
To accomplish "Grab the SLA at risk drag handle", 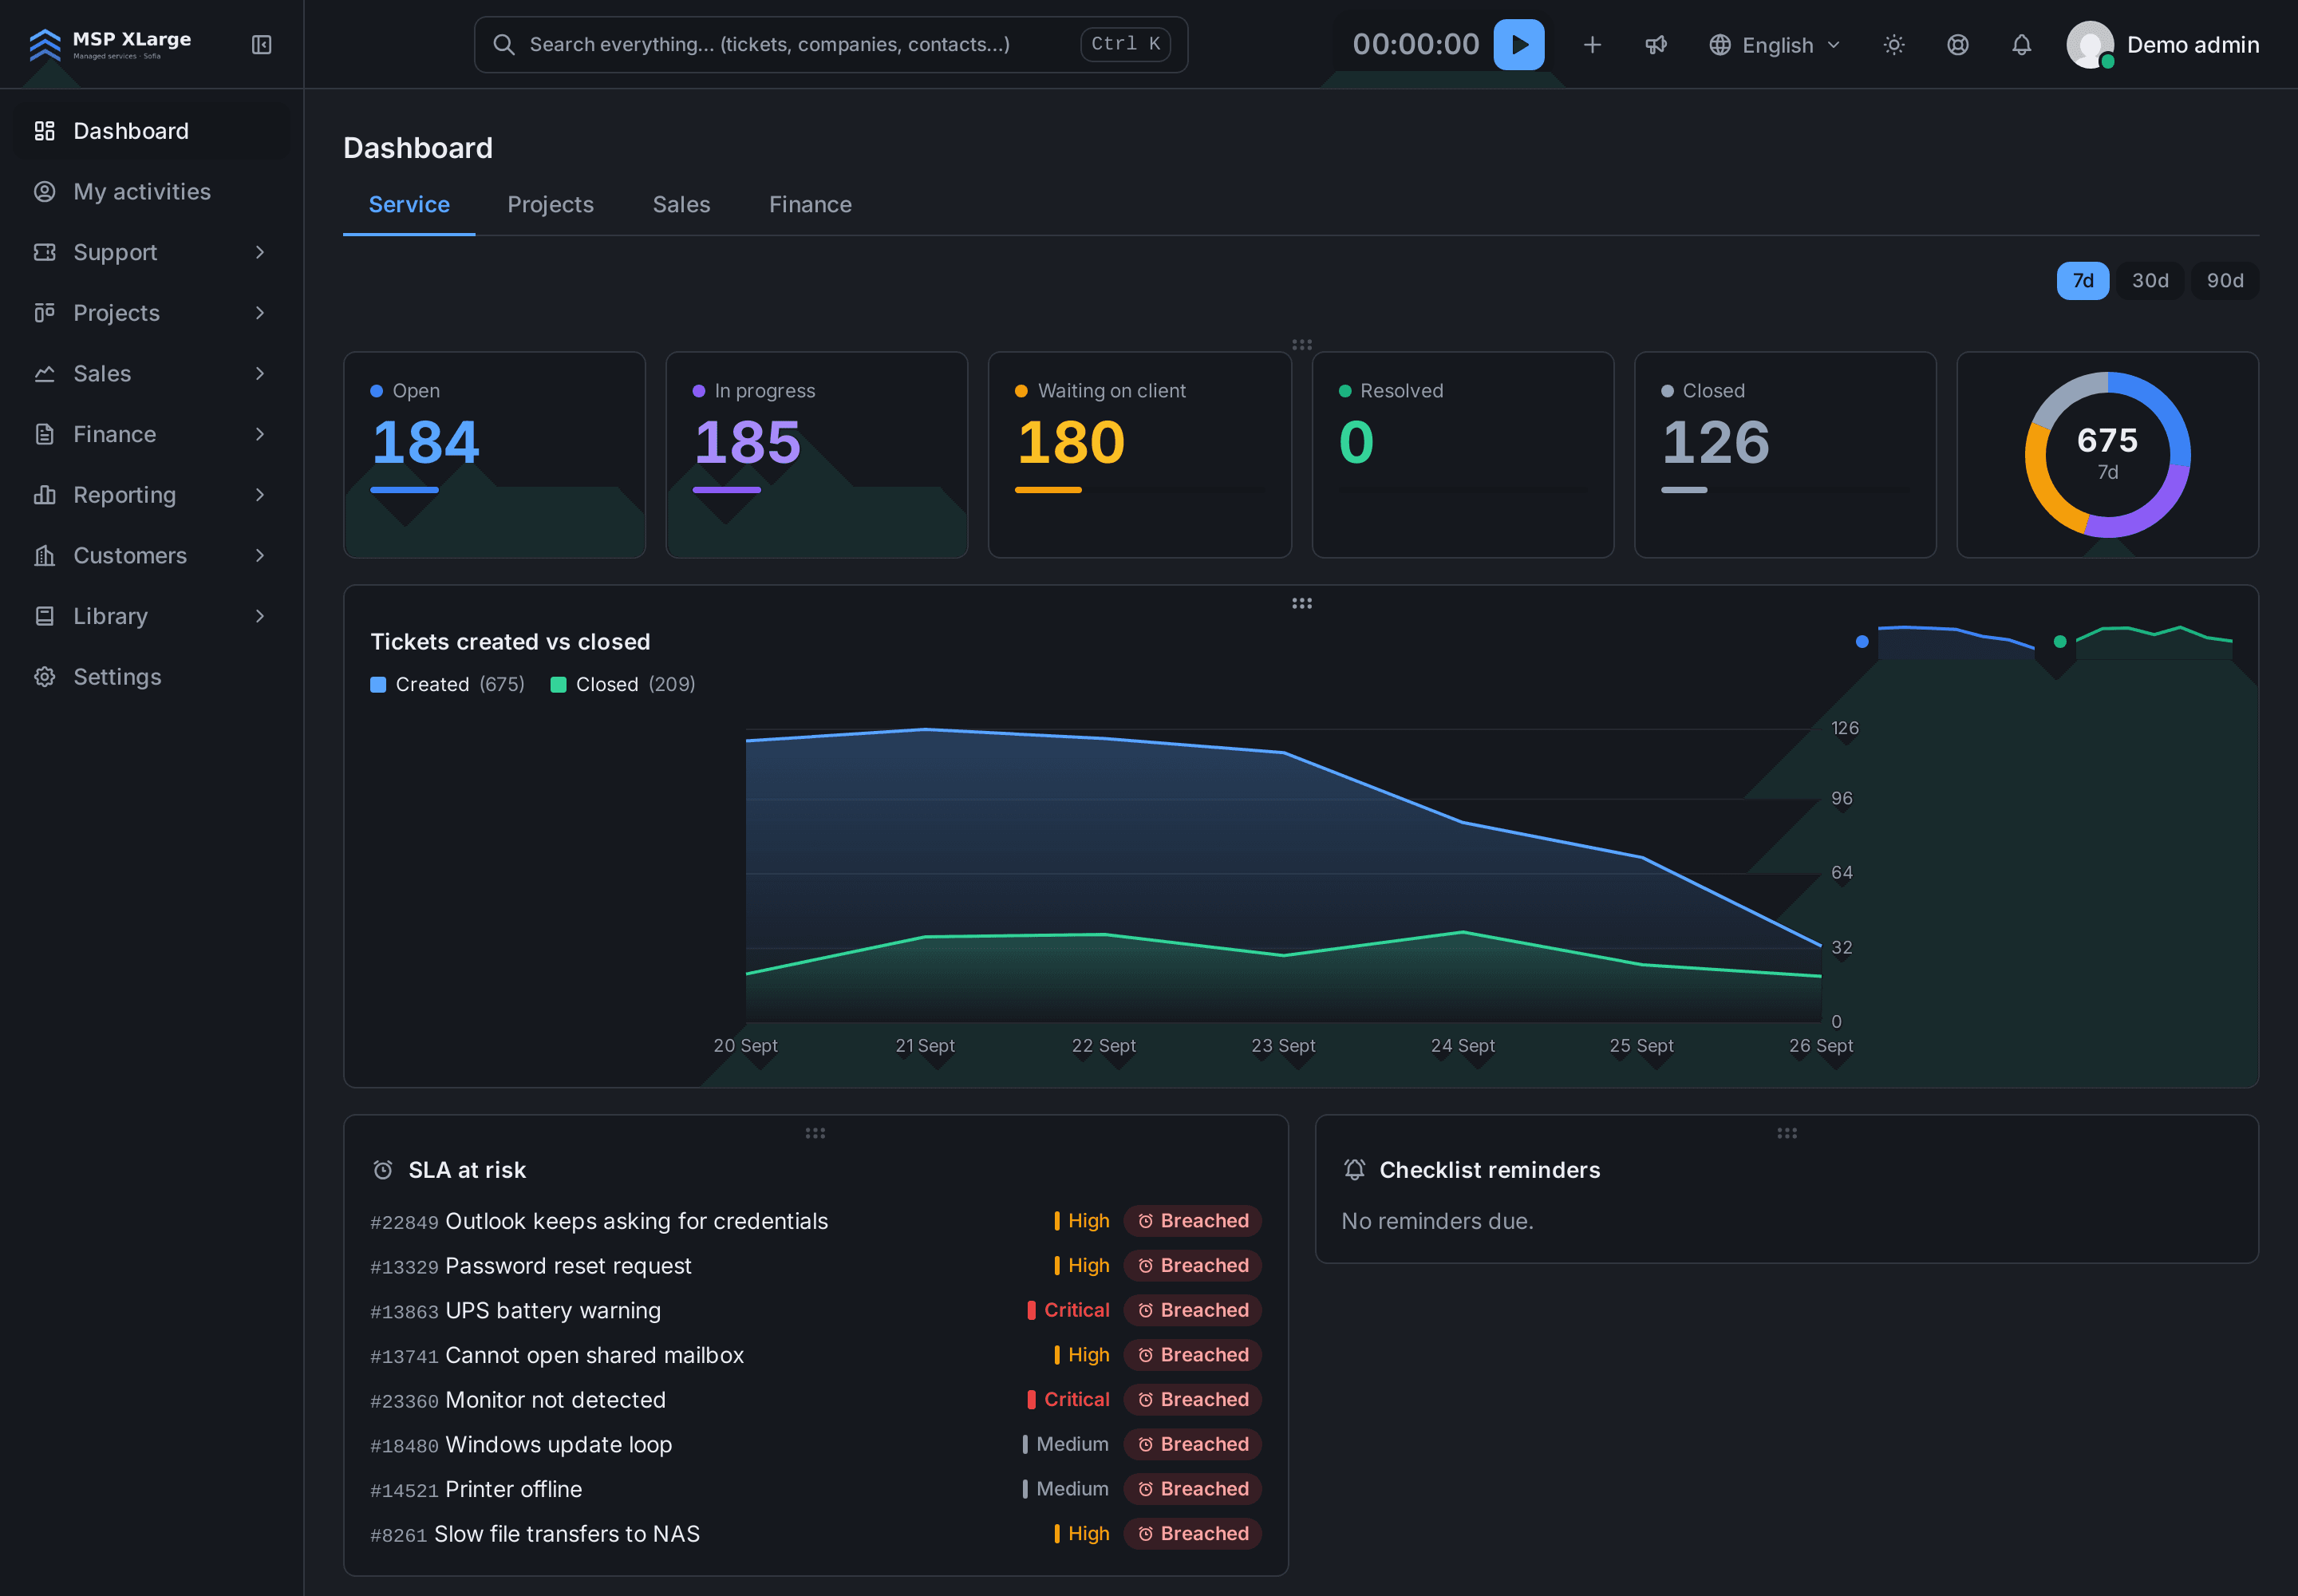I will coord(815,1133).
